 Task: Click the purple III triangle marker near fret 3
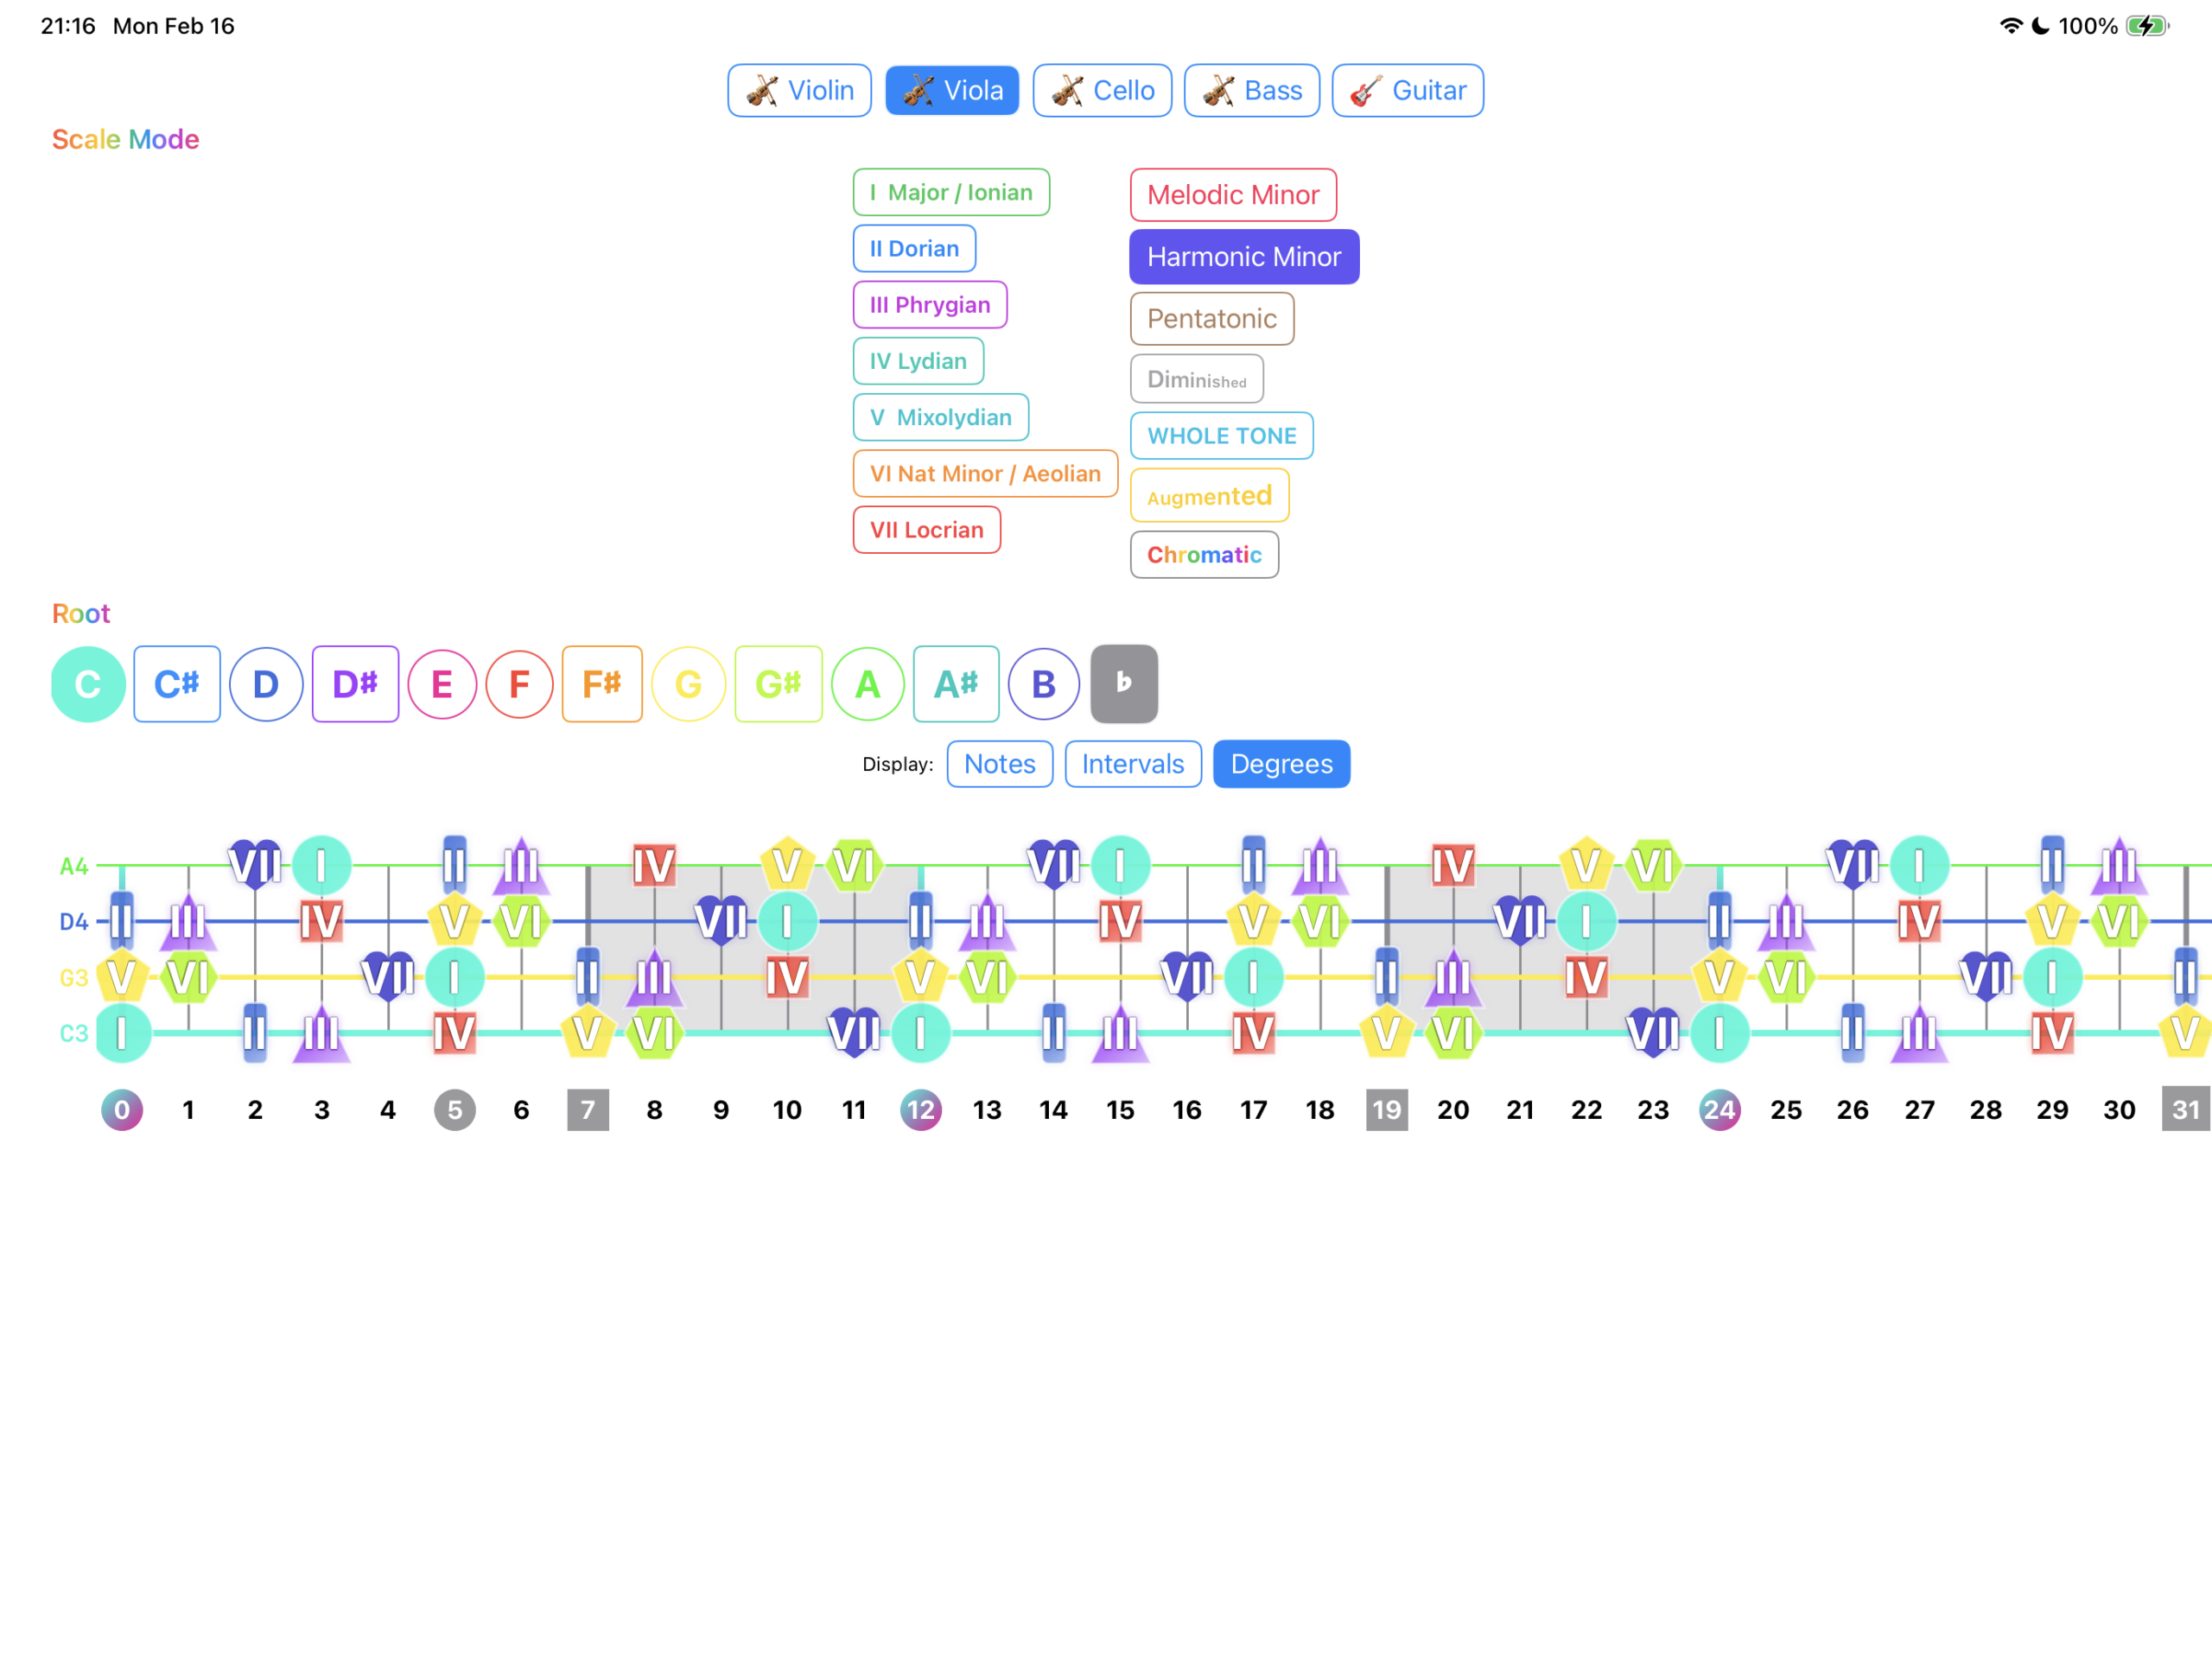tap(322, 1037)
